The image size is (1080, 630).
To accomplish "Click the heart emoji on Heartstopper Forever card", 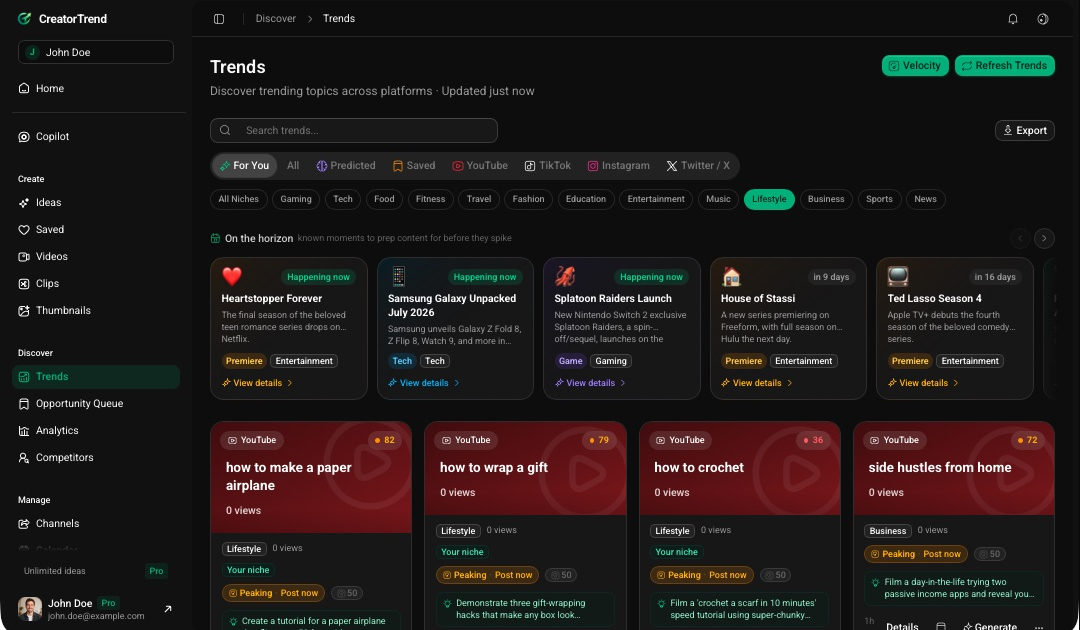I will (x=232, y=276).
